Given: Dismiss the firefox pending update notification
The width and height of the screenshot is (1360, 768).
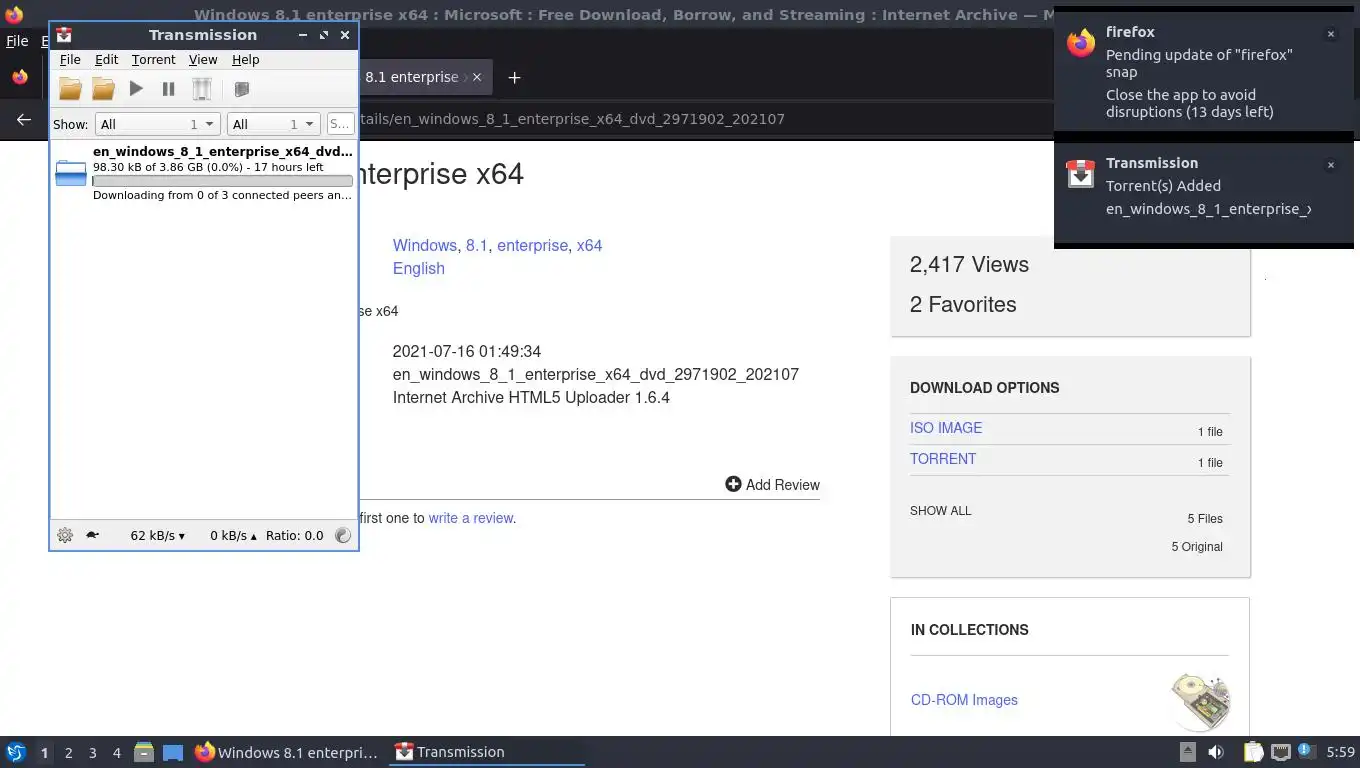Looking at the screenshot, I should click(x=1330, y=34).
